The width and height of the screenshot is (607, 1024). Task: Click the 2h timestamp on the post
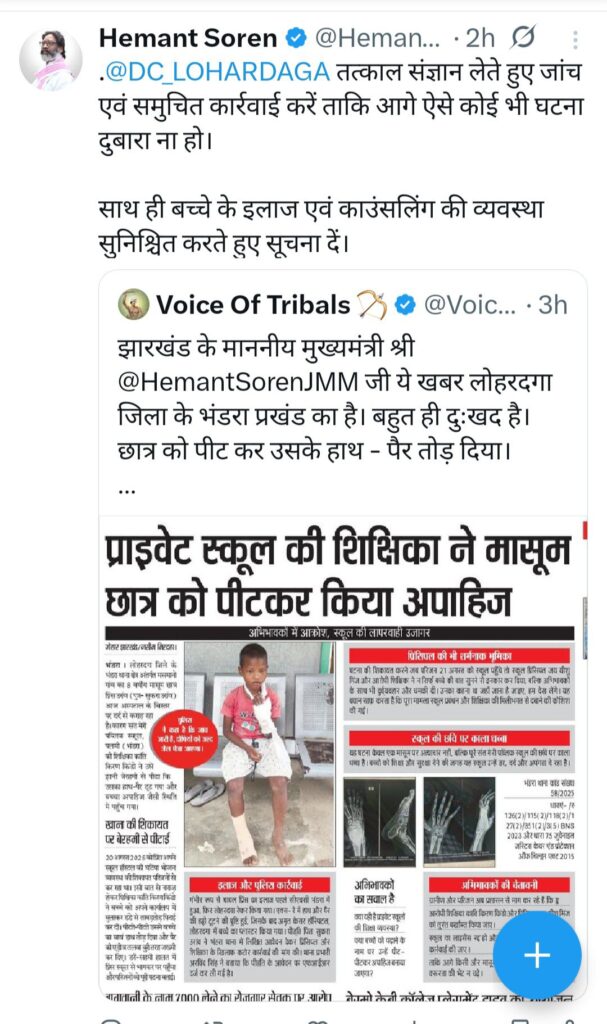(x=480, y=39)
